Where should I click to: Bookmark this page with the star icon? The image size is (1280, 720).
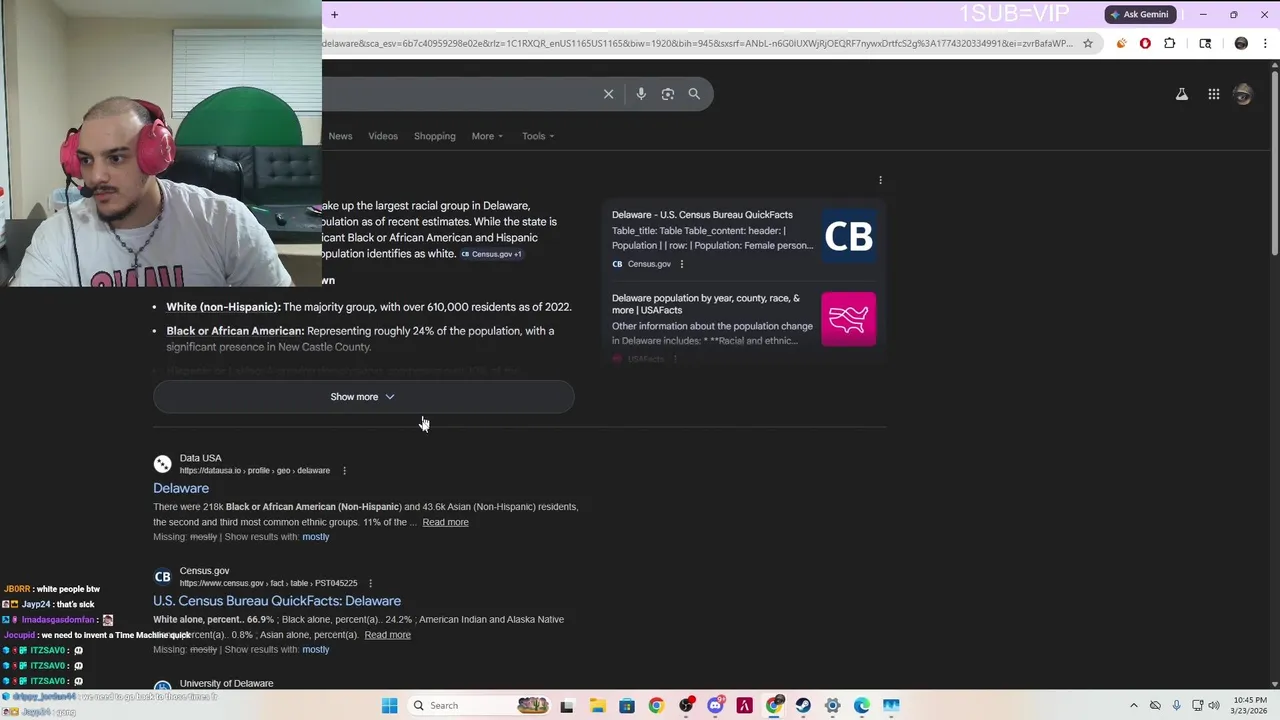(1088, 43)
